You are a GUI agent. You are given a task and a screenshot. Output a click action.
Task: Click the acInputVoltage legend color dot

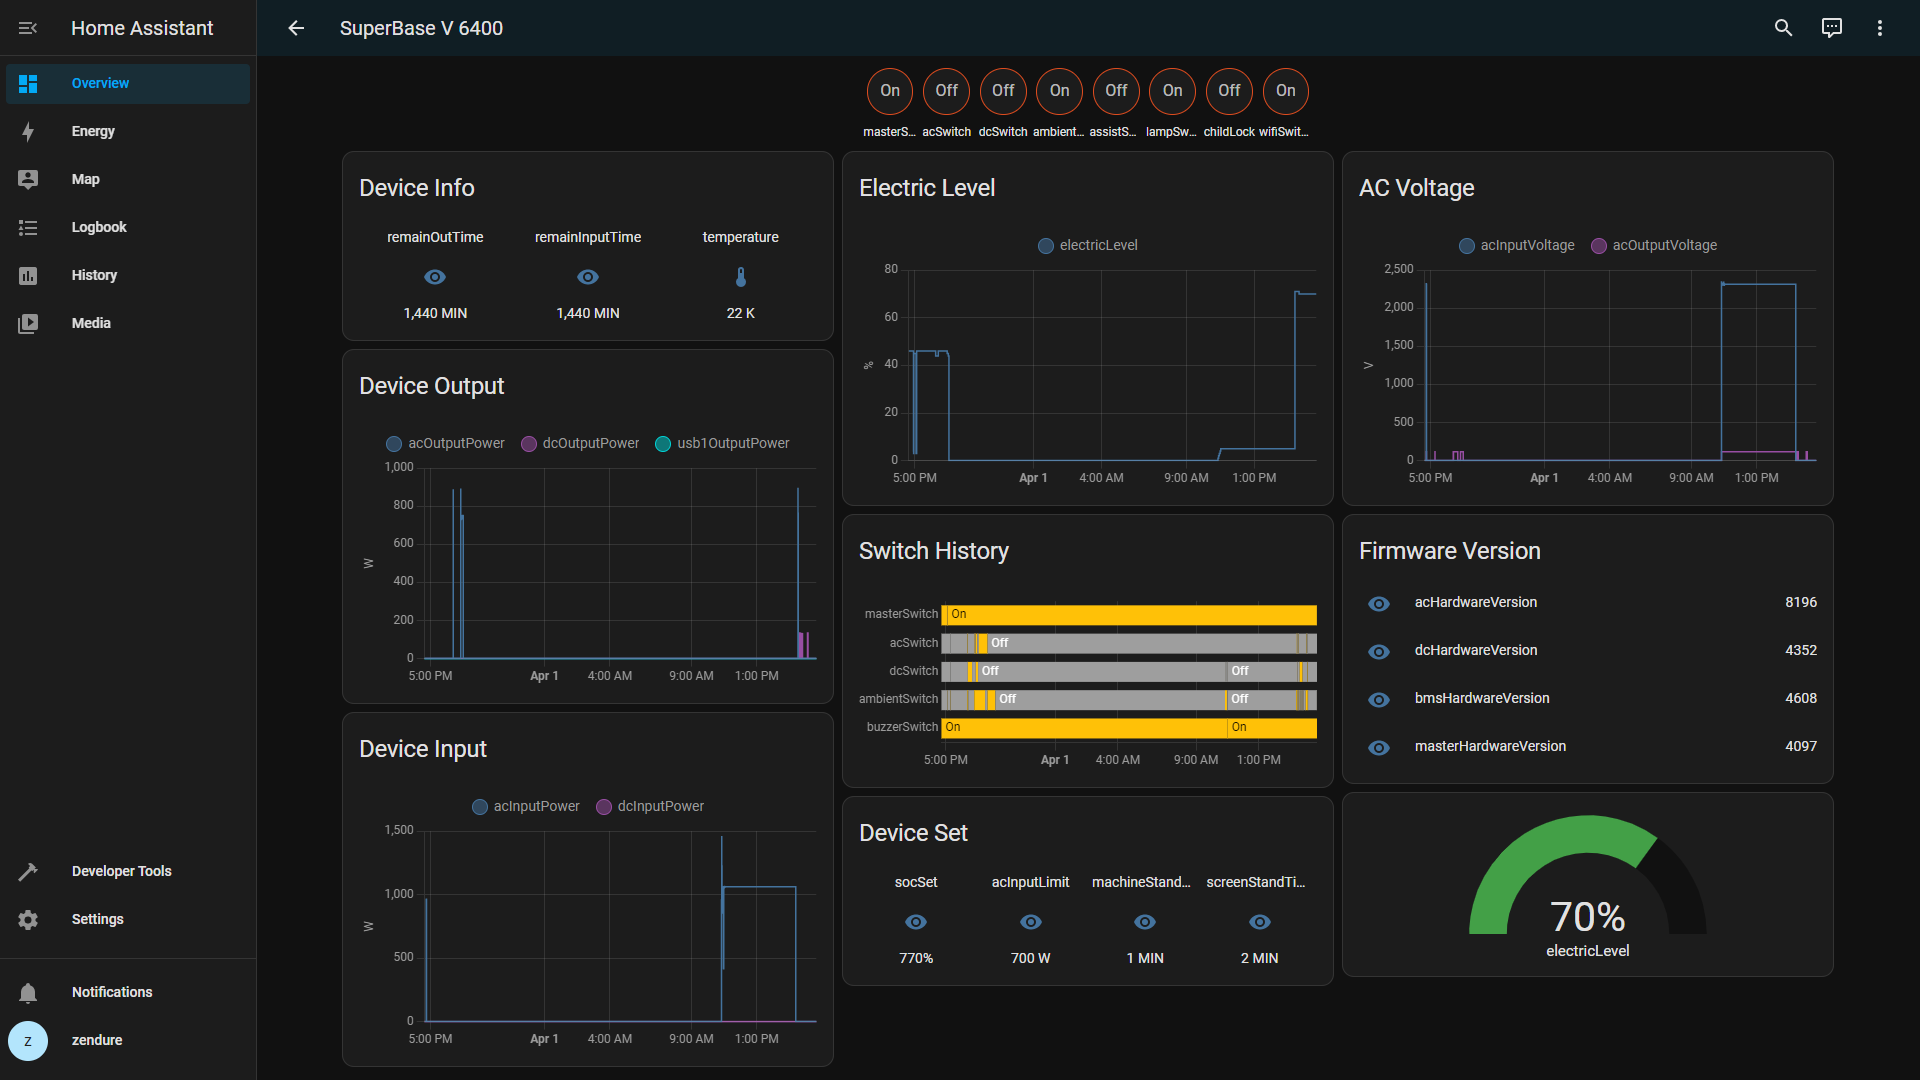[1466, 246]
